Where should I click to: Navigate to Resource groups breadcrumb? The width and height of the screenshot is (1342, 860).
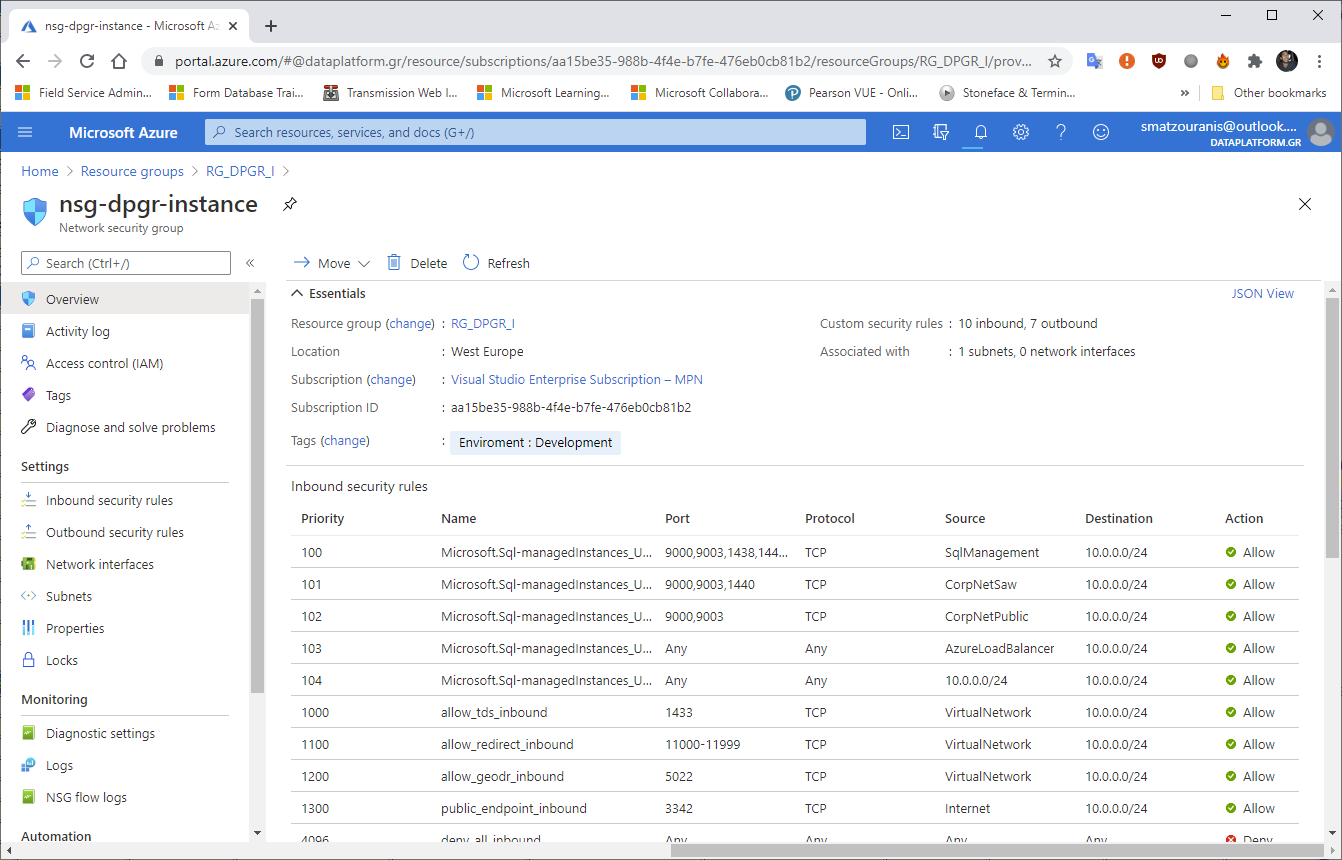pyautogui.click(x=132, y=171)
